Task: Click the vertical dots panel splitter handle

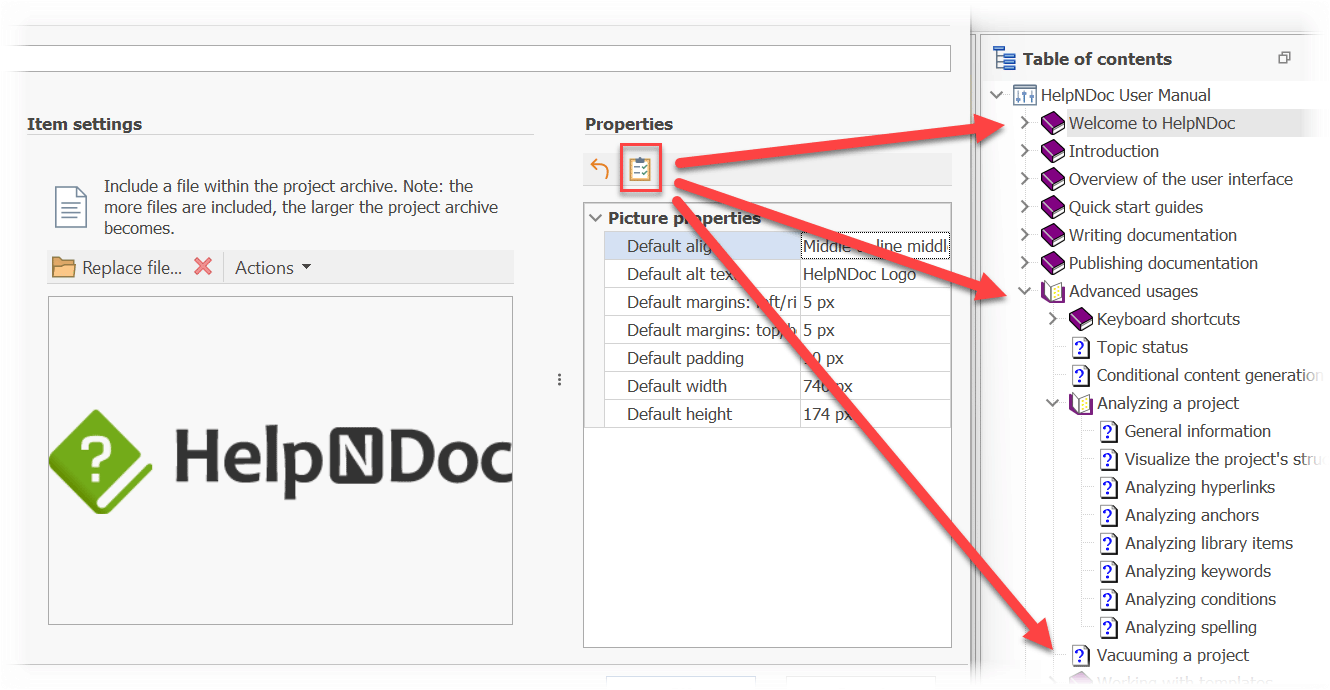Action: 559,380
